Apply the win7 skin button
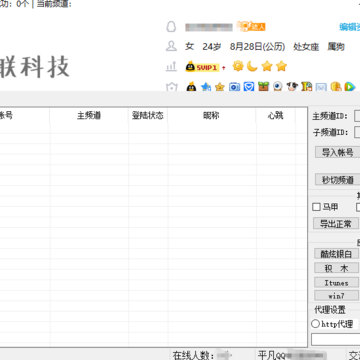The height and width of the screenshot is (360, 360). pos(337,295)
